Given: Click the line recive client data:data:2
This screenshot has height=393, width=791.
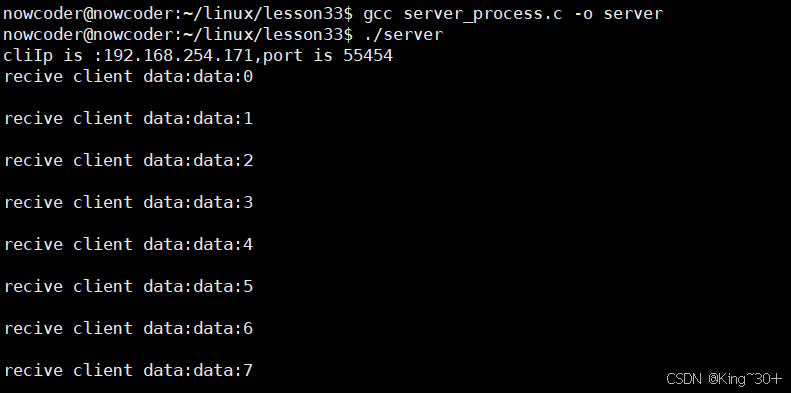Looking at the screenshot, I should (x=128, y=160).
